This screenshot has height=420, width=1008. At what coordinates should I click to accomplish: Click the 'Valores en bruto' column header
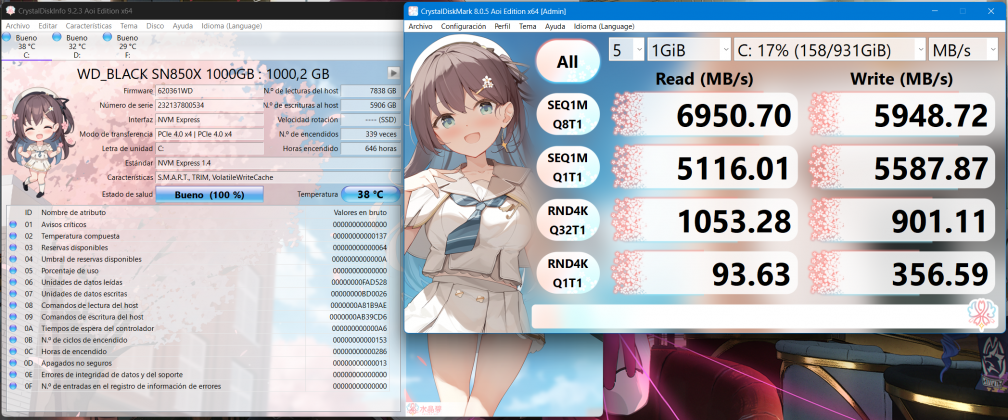point(360,212)
